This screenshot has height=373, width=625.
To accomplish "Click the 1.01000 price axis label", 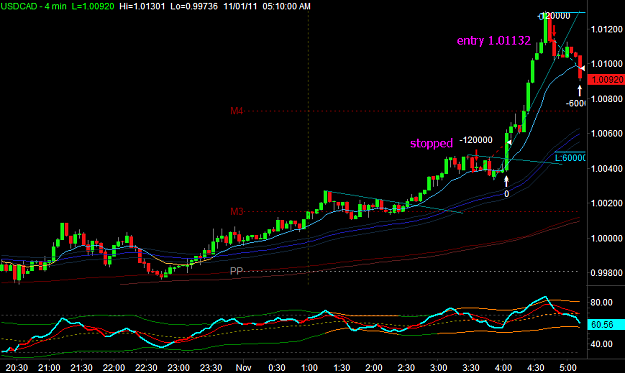I will [x=606, y=64].
